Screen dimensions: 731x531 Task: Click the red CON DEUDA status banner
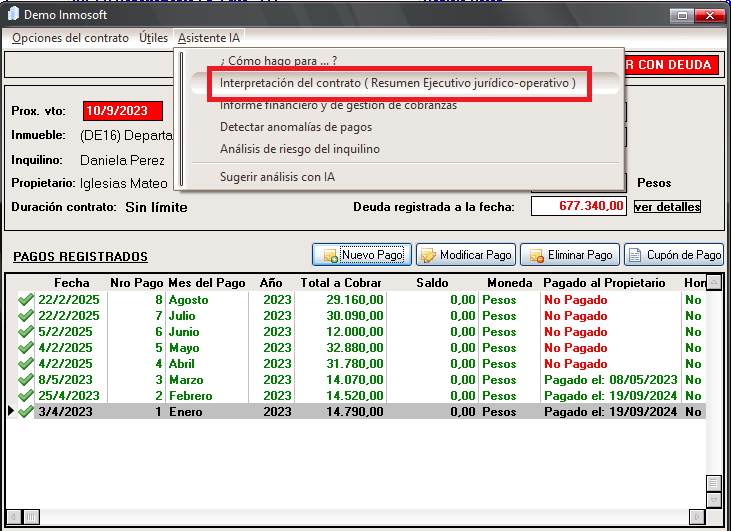[669, 65]
